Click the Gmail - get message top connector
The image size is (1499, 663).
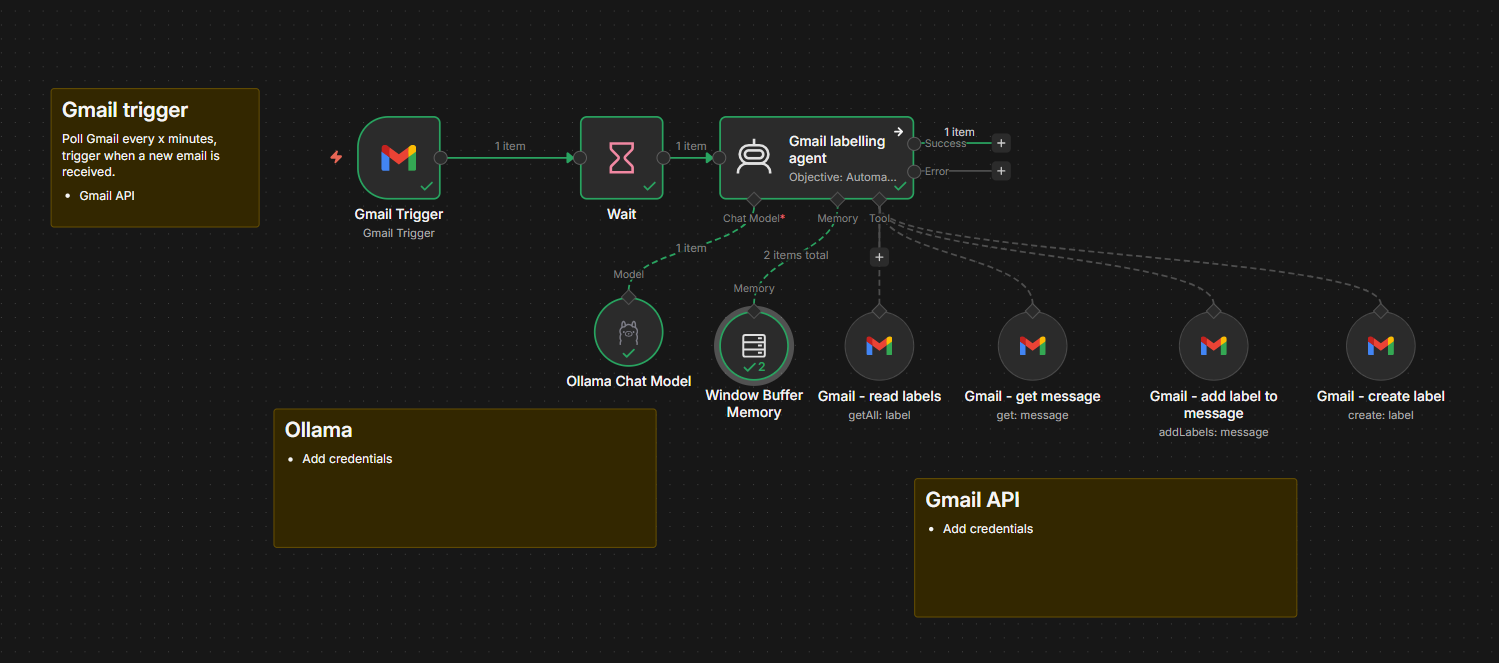pos(1032,311)
